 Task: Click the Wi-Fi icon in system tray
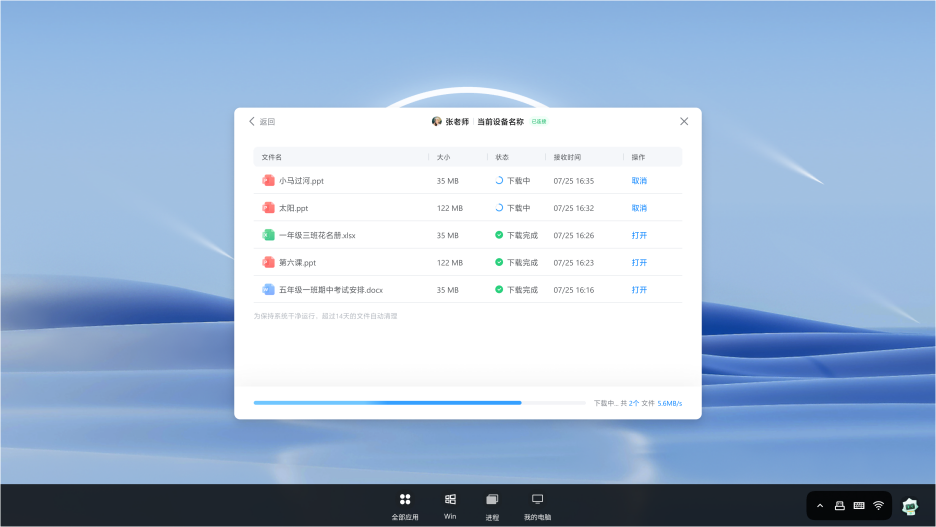click(878, 506)
